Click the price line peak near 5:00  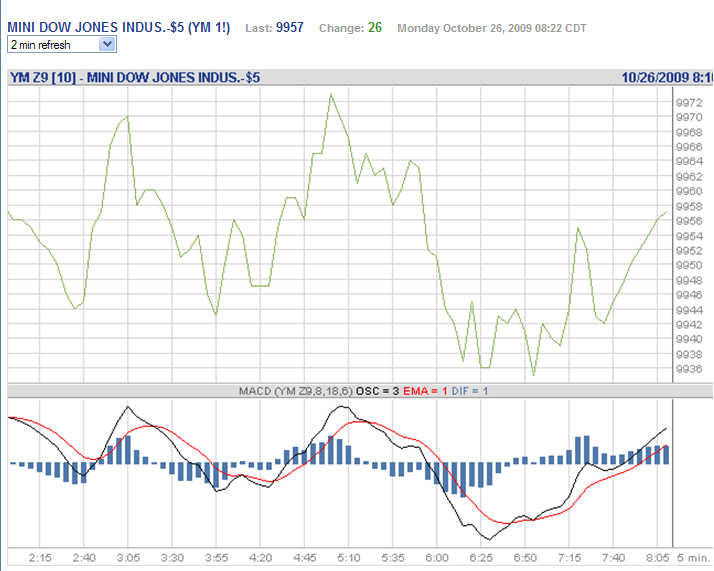click(x=331, y=95)
